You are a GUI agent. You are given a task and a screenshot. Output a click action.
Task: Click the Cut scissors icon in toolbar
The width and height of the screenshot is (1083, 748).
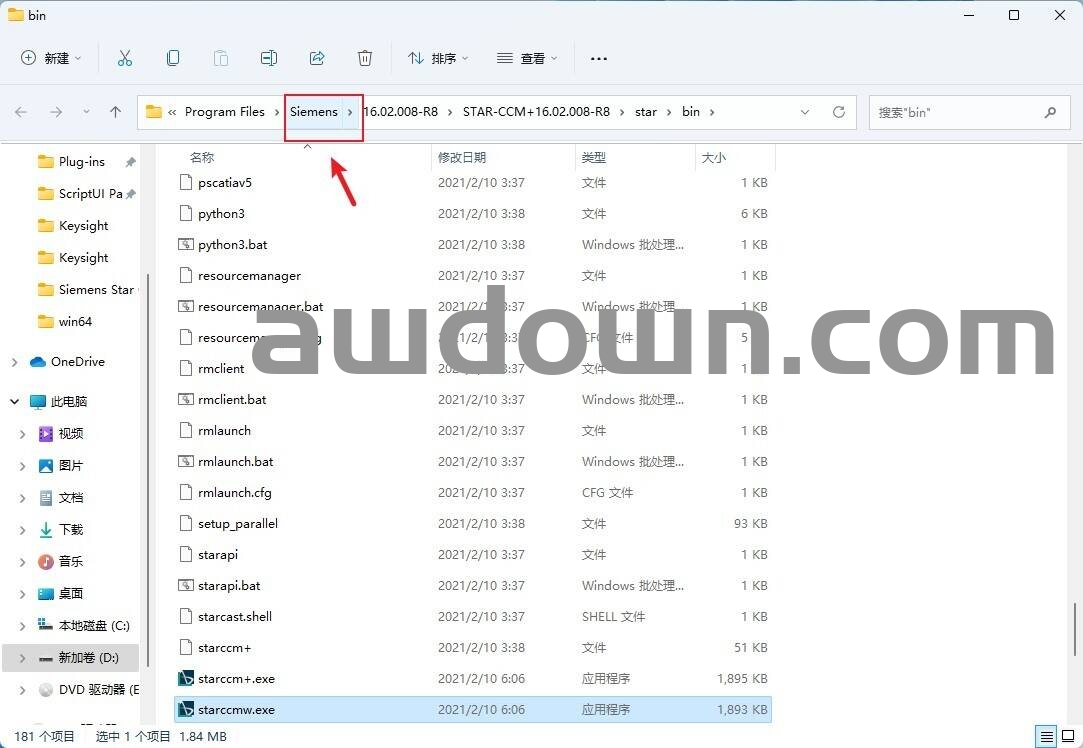(125, 58)
